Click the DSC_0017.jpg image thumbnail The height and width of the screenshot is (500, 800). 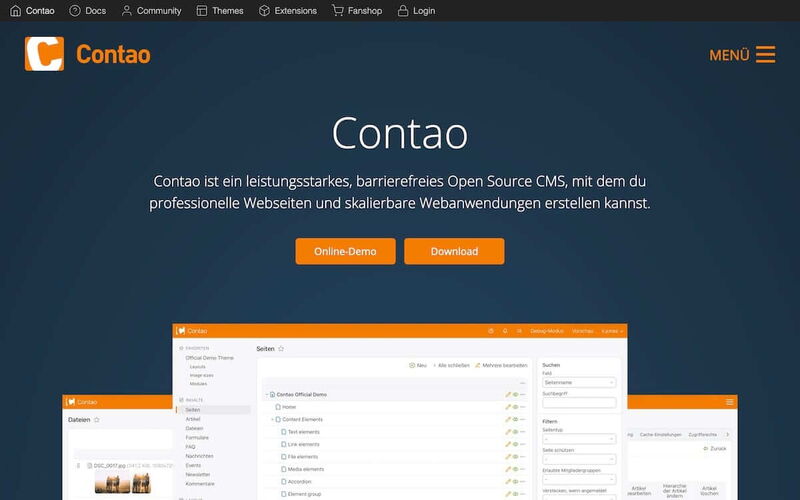(121, 483)
